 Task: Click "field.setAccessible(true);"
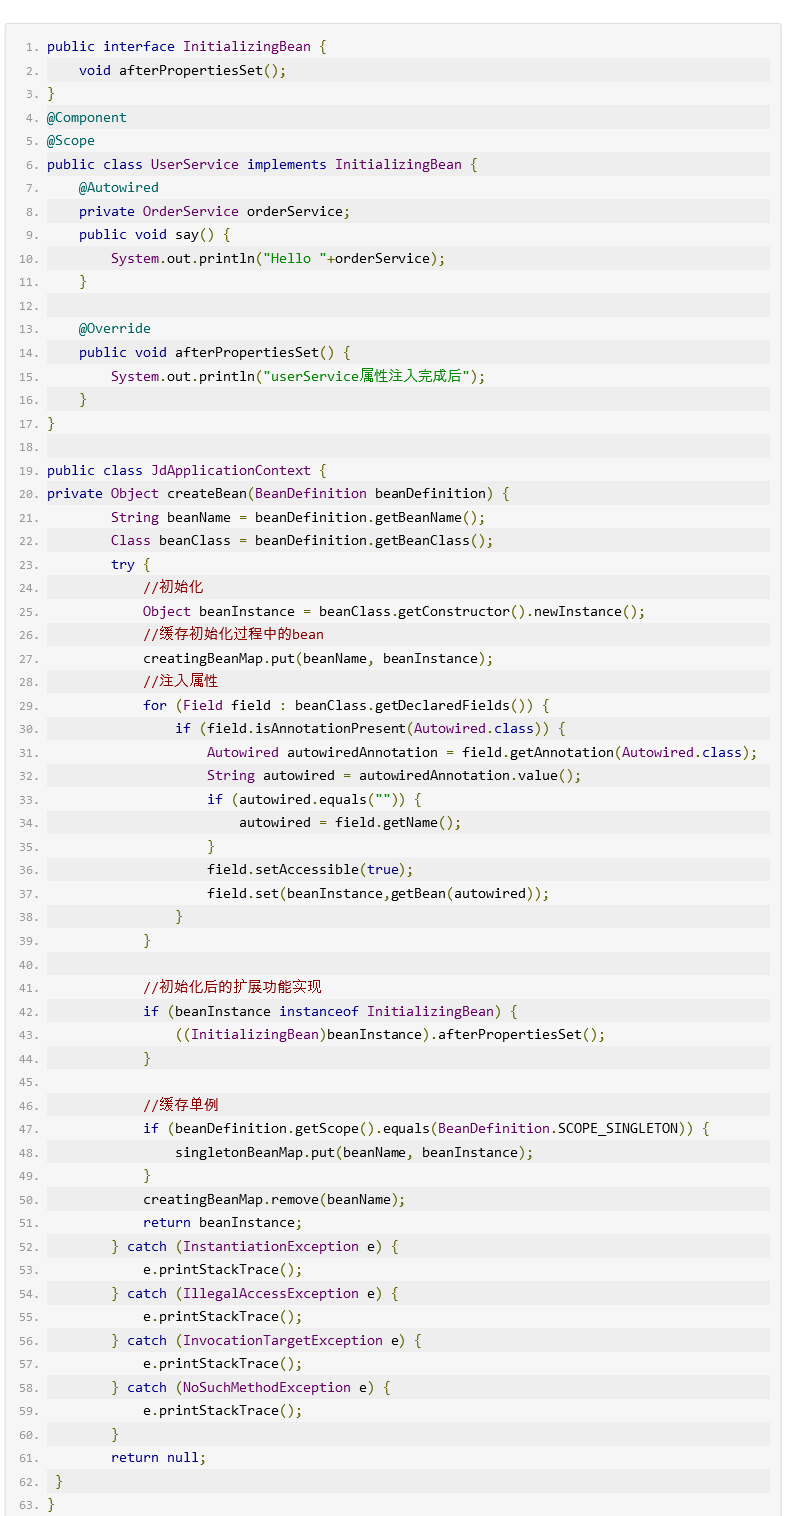[x=310, y=869]
